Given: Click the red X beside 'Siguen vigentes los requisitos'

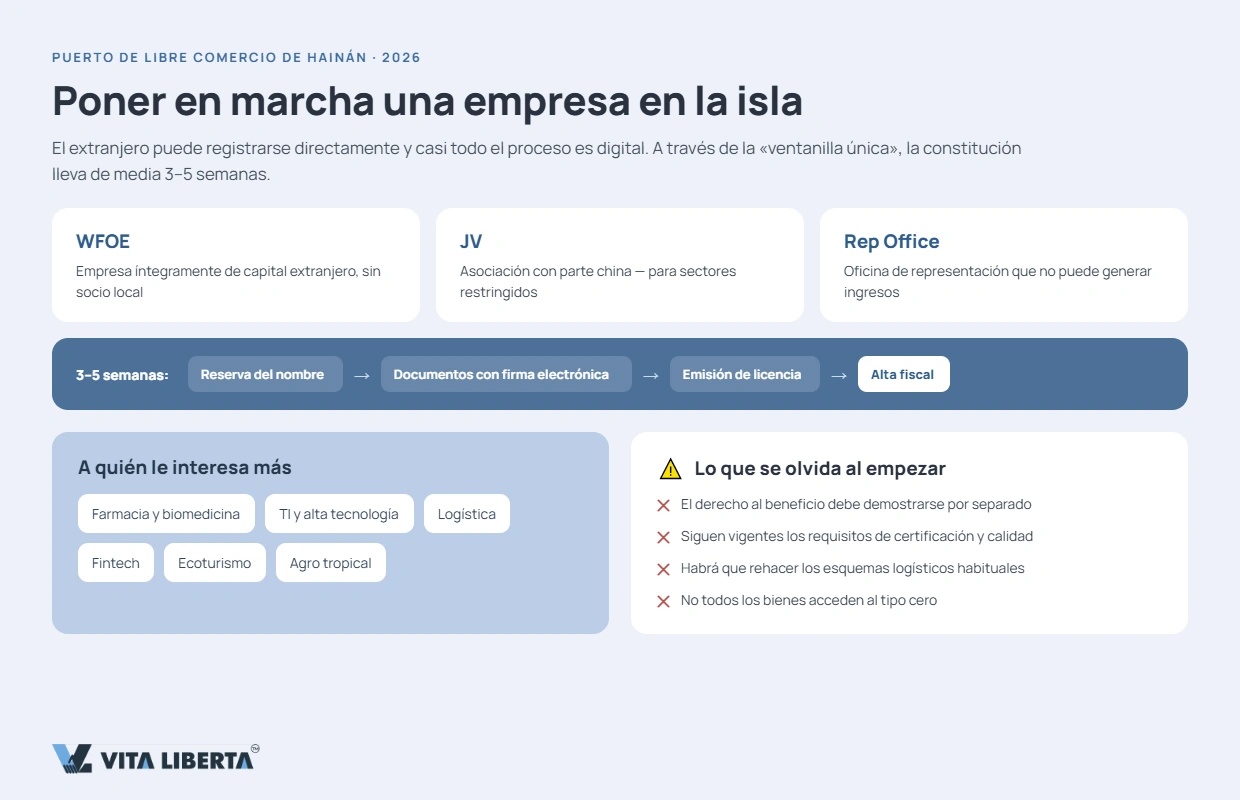Looking at the screenshot, I should tap(663, 537).
